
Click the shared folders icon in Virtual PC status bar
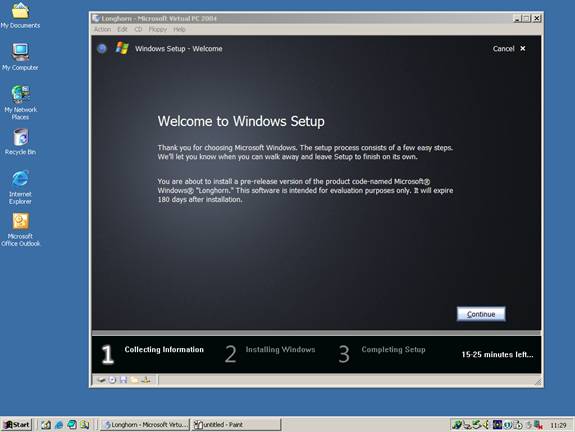[x=134, y=380]
